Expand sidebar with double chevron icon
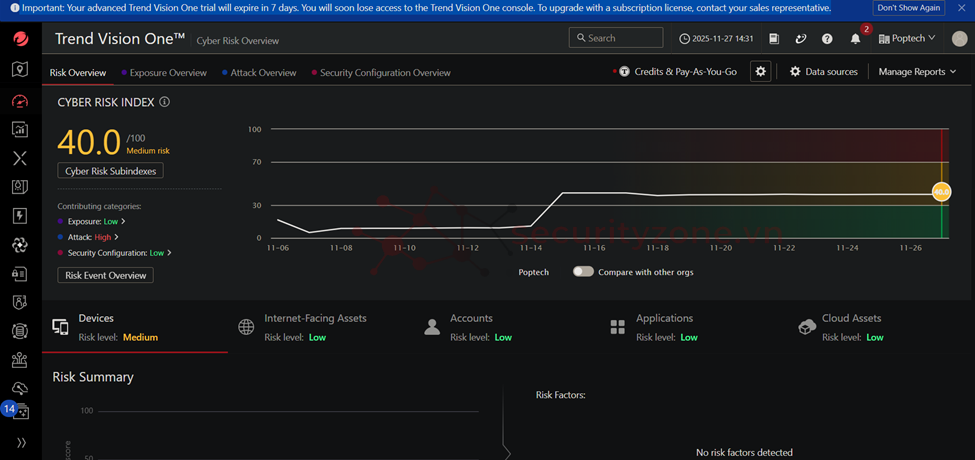Image resolution: width=975 pixels, height=460 pixels. pyautogui.click(x=21, y=442)
